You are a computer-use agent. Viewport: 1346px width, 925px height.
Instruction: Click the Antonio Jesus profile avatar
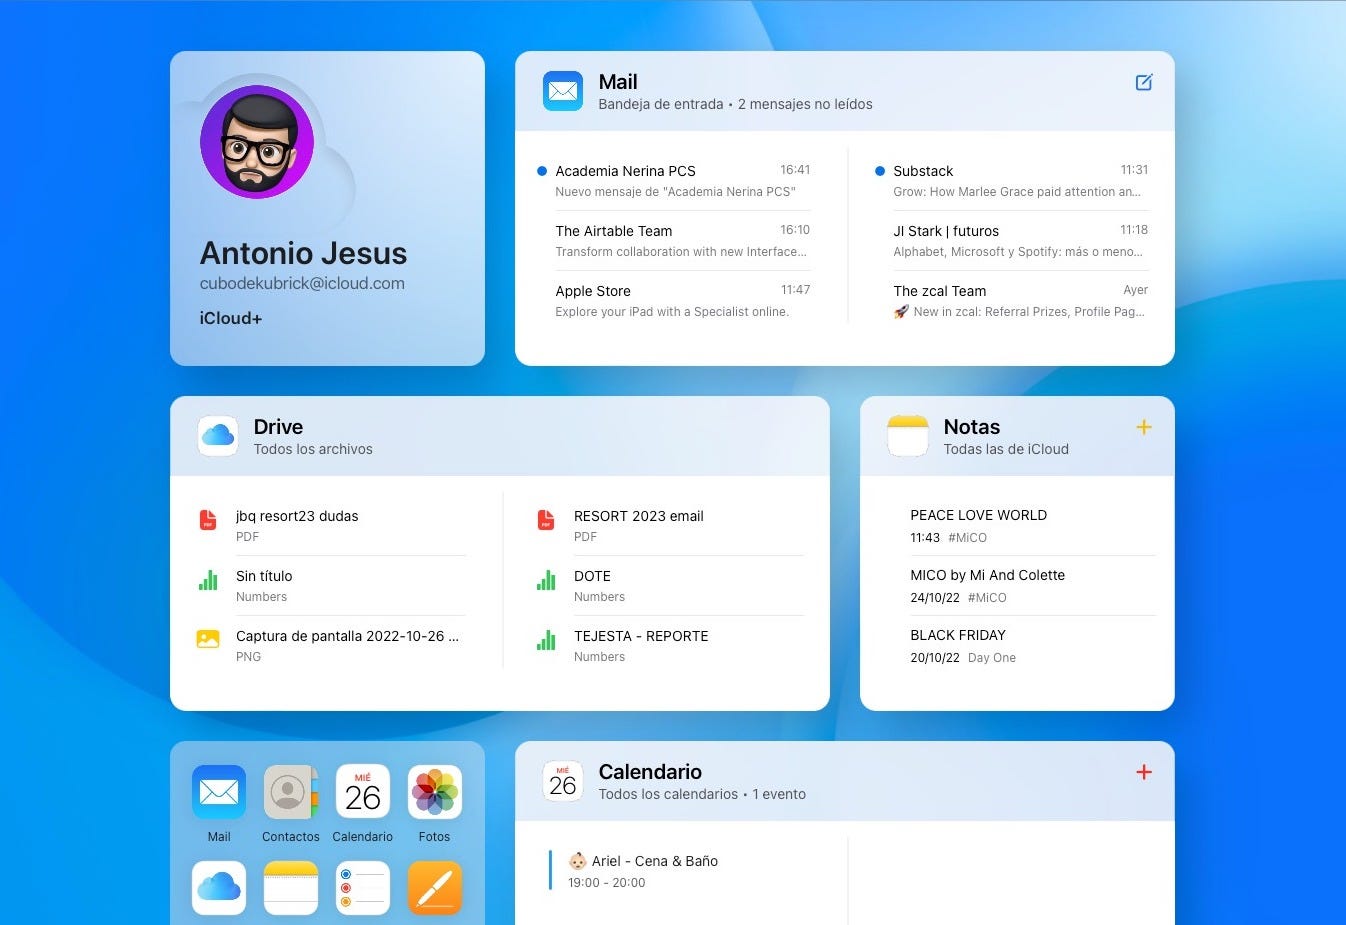click(257, 142)
